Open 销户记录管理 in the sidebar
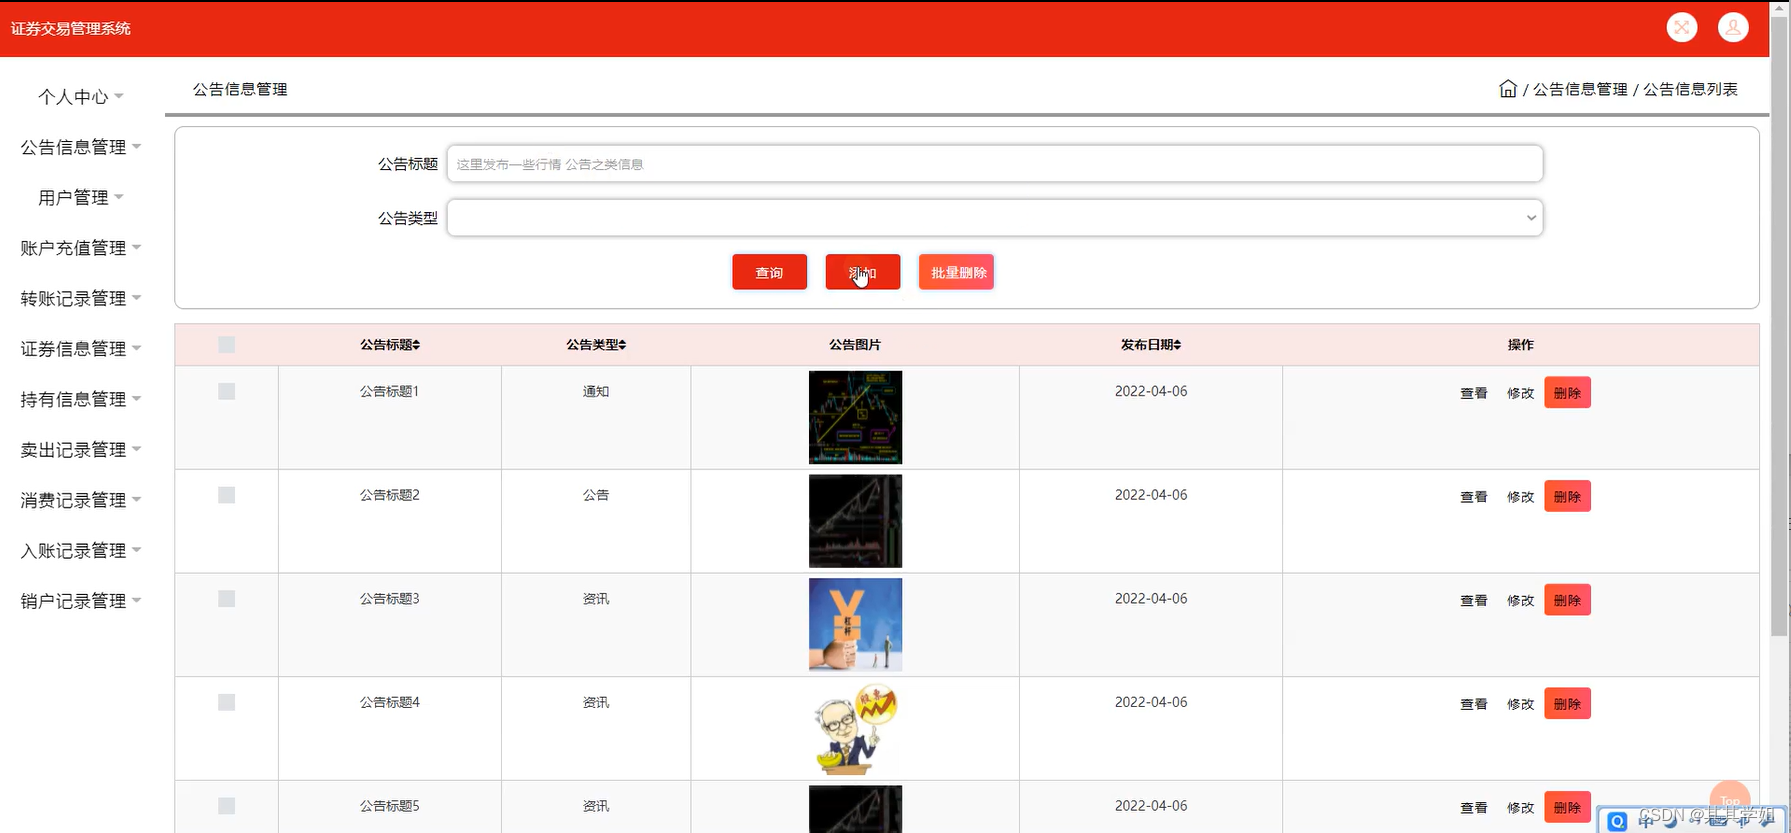This screenshot has height=833, width=1791. pyautogui.click(x=80, y=601)
